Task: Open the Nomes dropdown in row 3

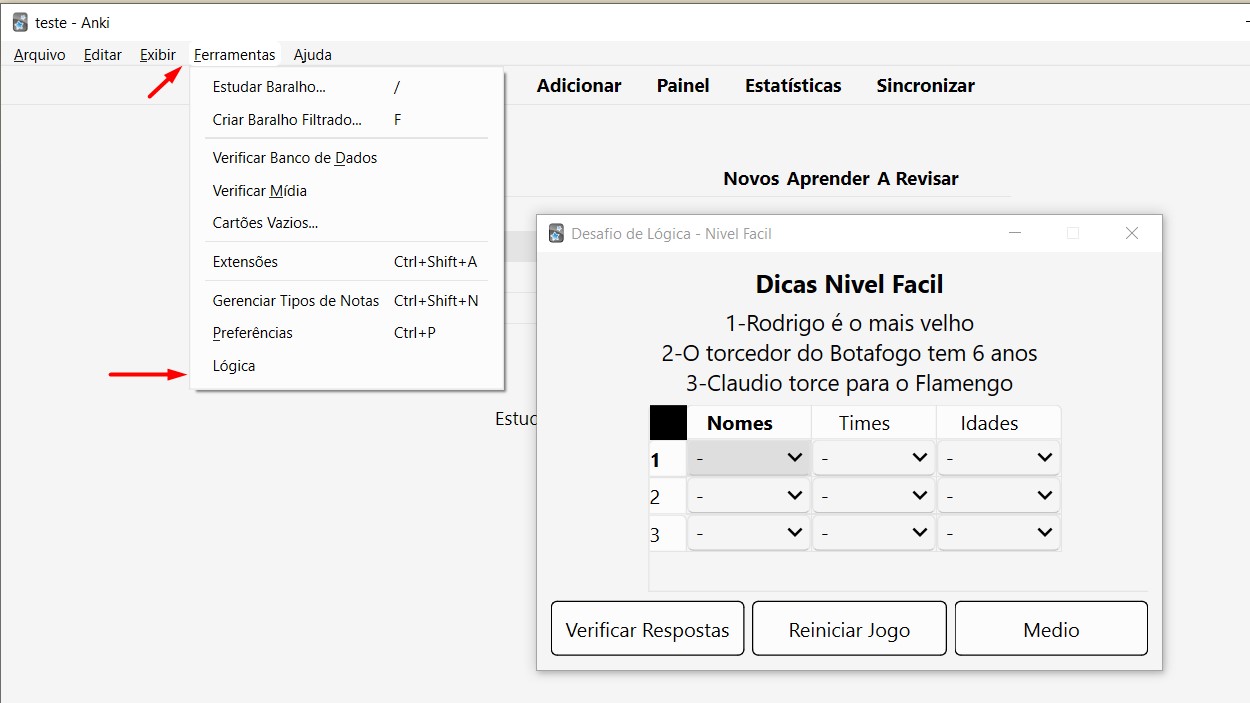Action: (748, 533)
